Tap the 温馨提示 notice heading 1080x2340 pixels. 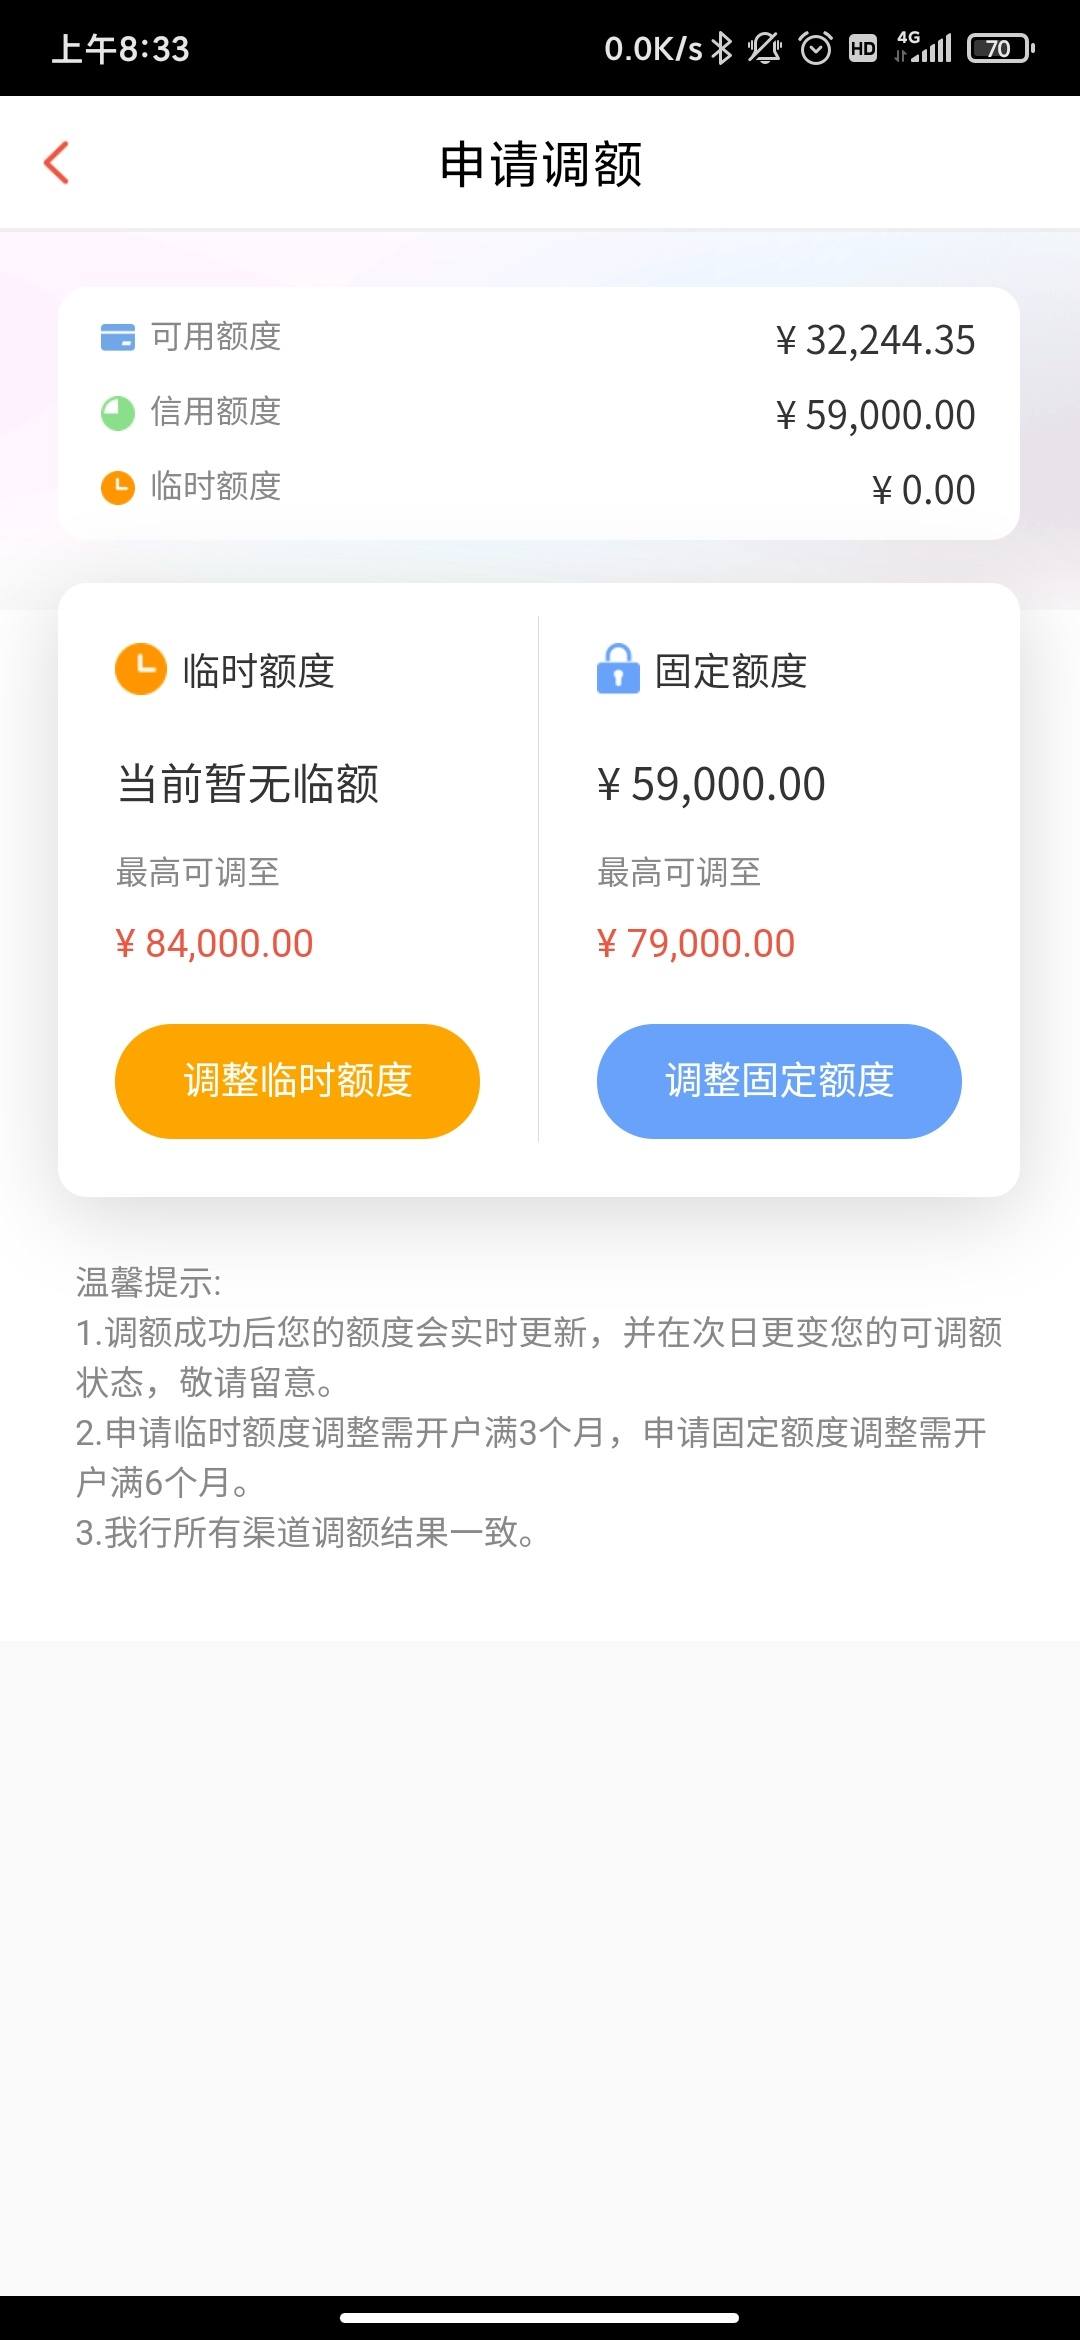pyautogui.click(x=148, y=1282)
